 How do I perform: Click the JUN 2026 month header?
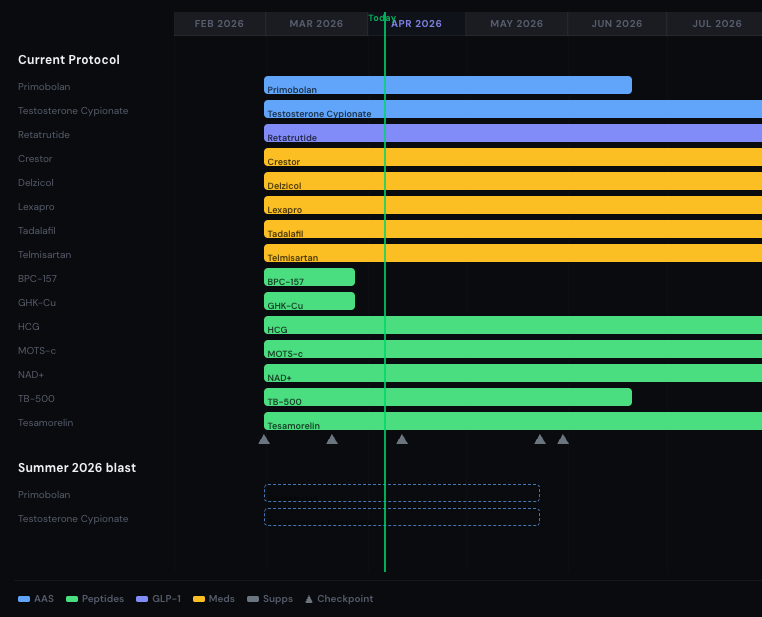point(617,24)
